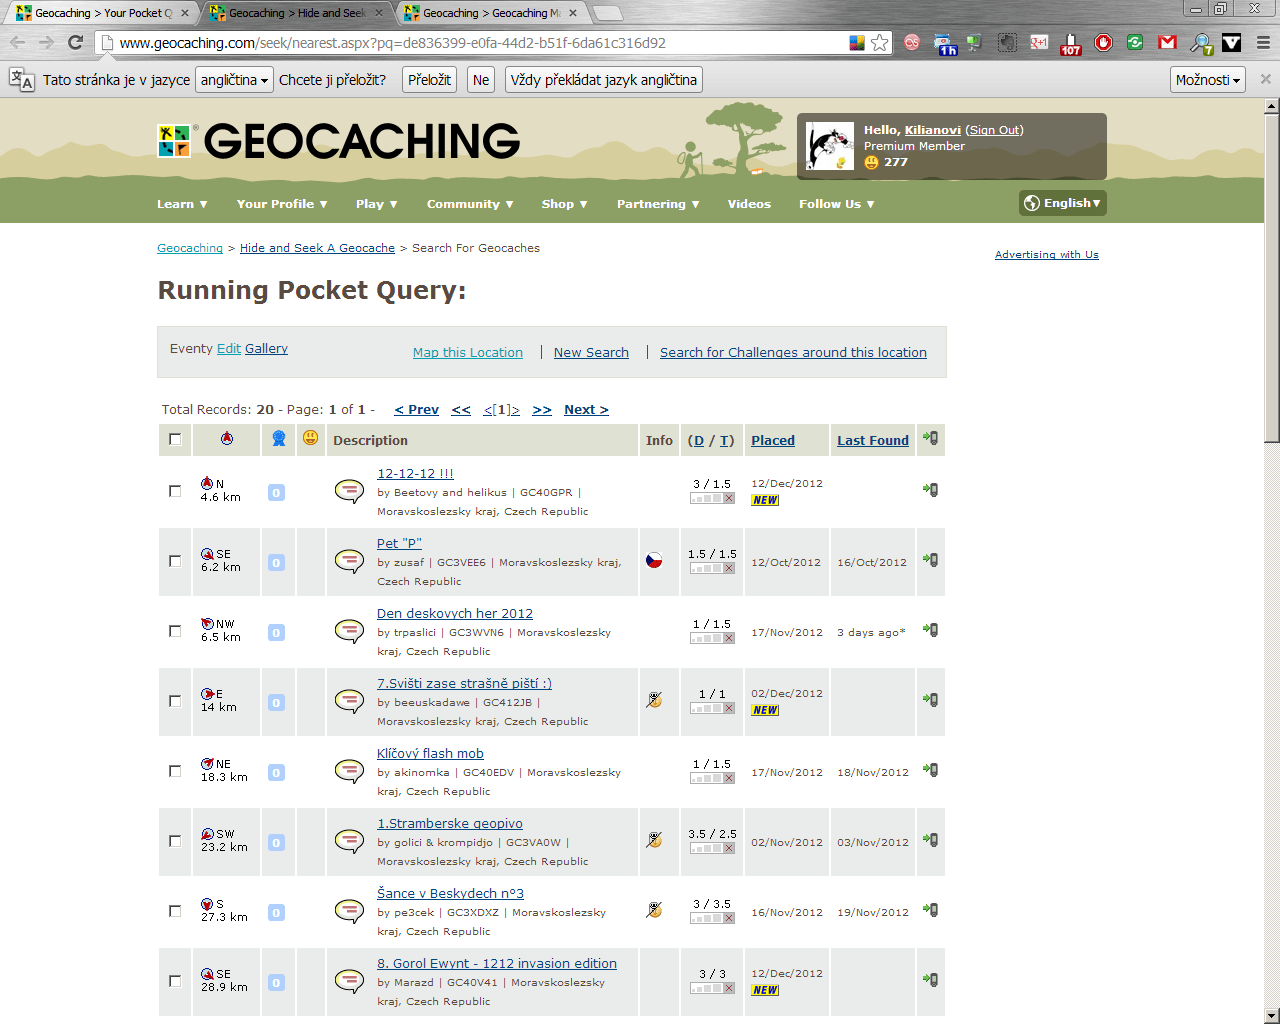Click the send-to-GPS icon for 12-12-12 !!!
The width and height of the screenshot is (1280, 1024).
pyautogui.click(x=930, y=490)
